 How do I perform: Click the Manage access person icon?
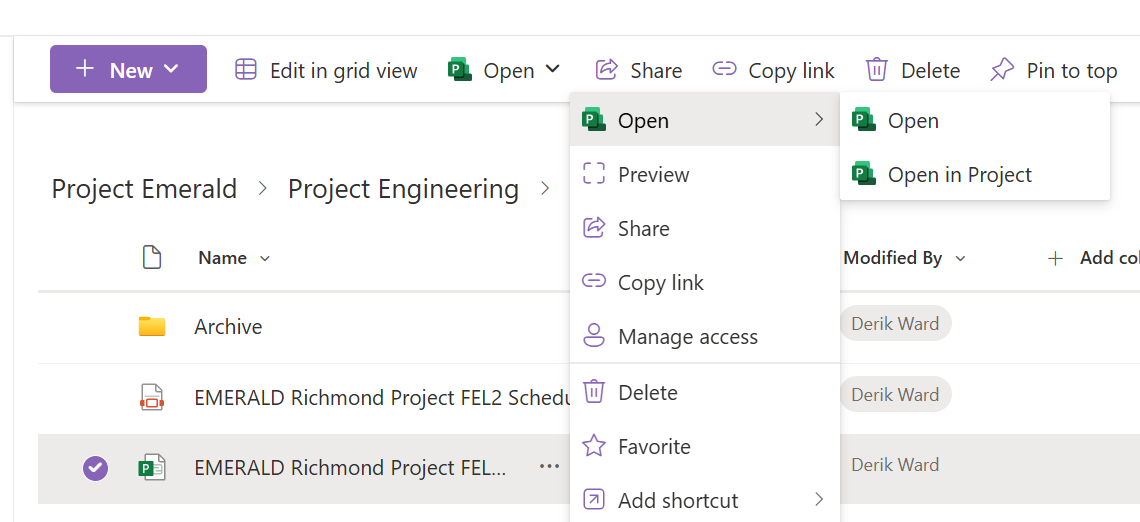594,336
